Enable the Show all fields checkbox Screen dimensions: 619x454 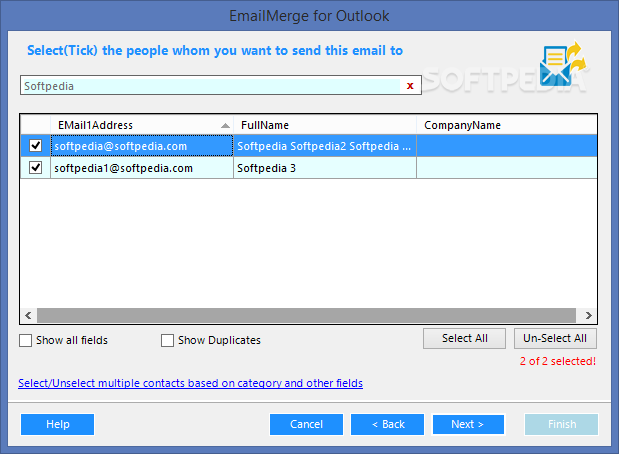pyautogui.click(x=26, y=340)
